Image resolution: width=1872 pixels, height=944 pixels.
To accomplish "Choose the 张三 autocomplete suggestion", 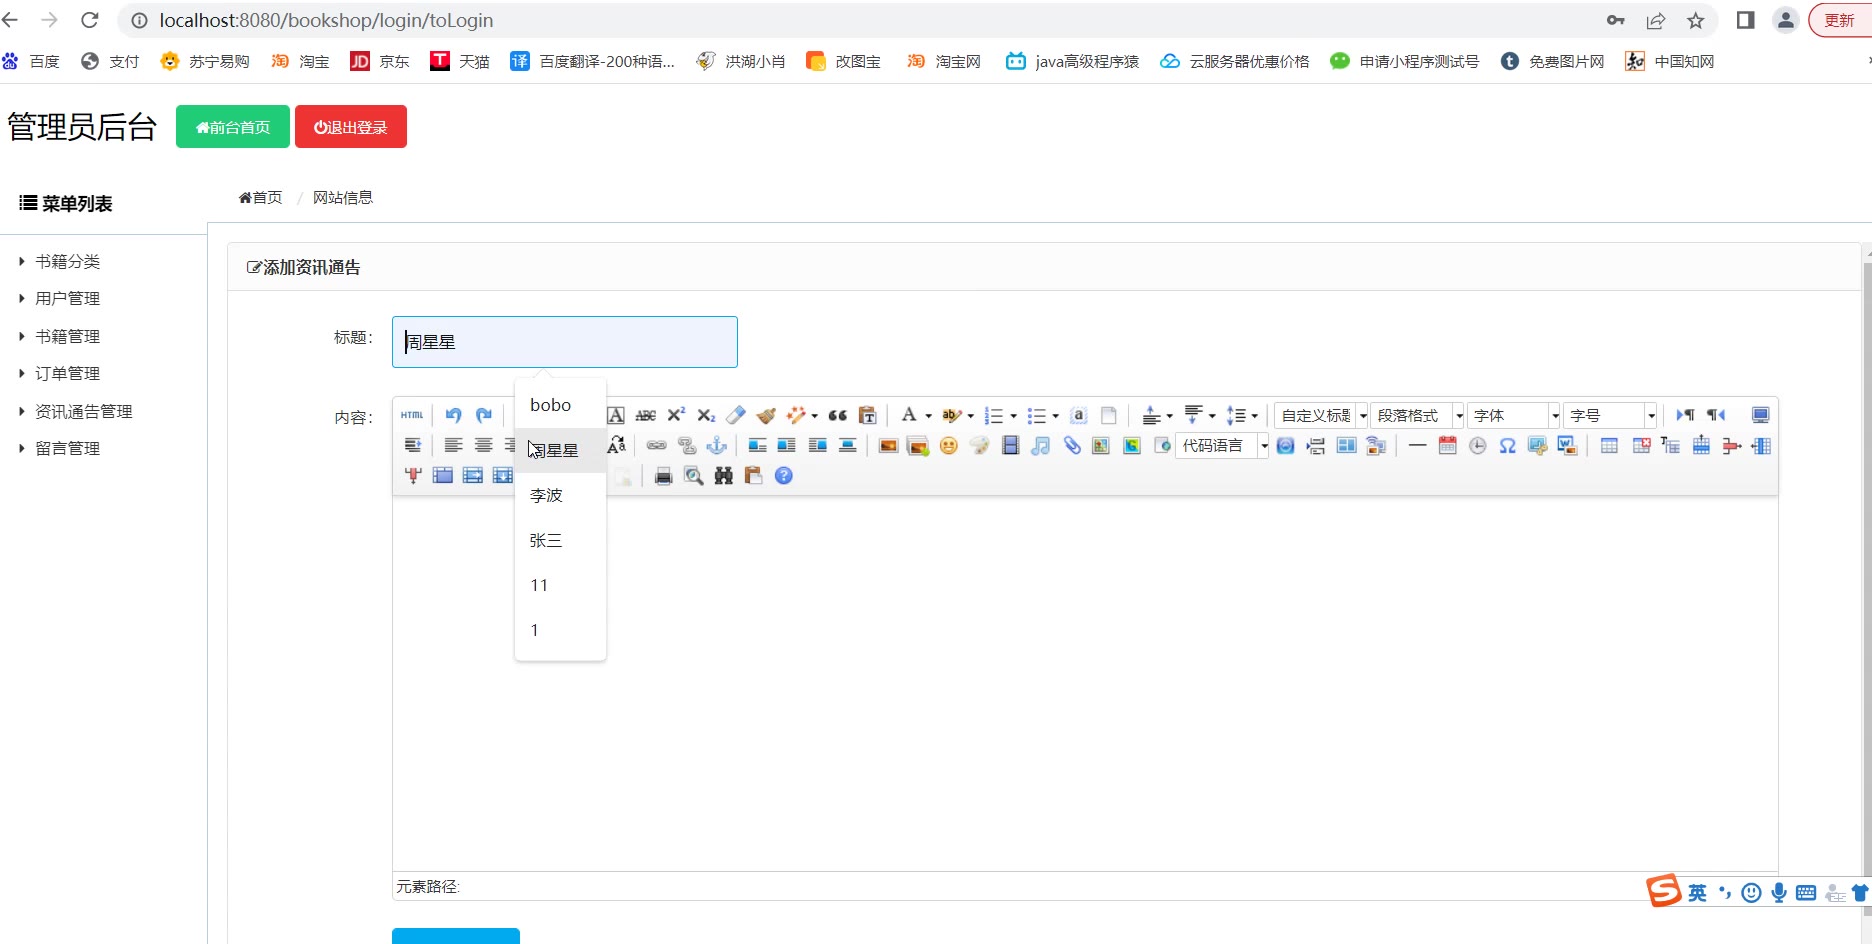I will (560, 540).
